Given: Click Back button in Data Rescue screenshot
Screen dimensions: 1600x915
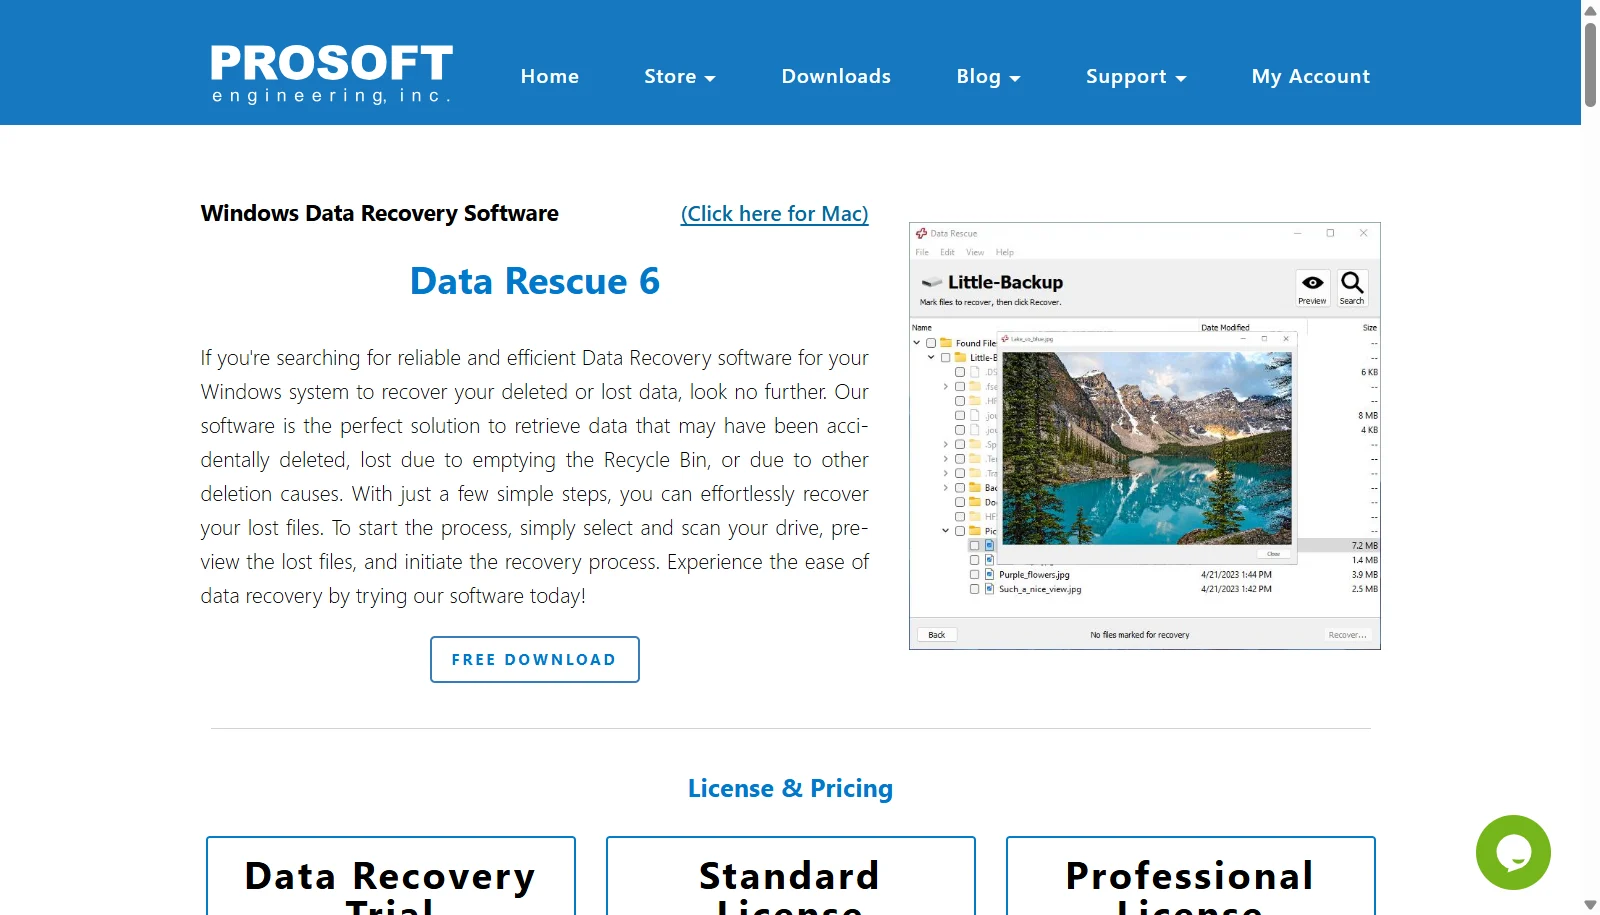Looking at the screenshot, I should click(937, 635).
